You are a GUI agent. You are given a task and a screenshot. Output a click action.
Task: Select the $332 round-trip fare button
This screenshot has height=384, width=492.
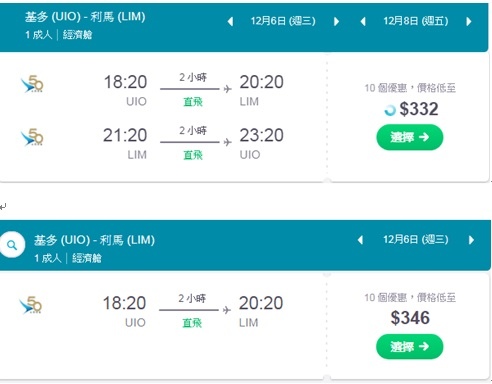[x=410, y=137]
